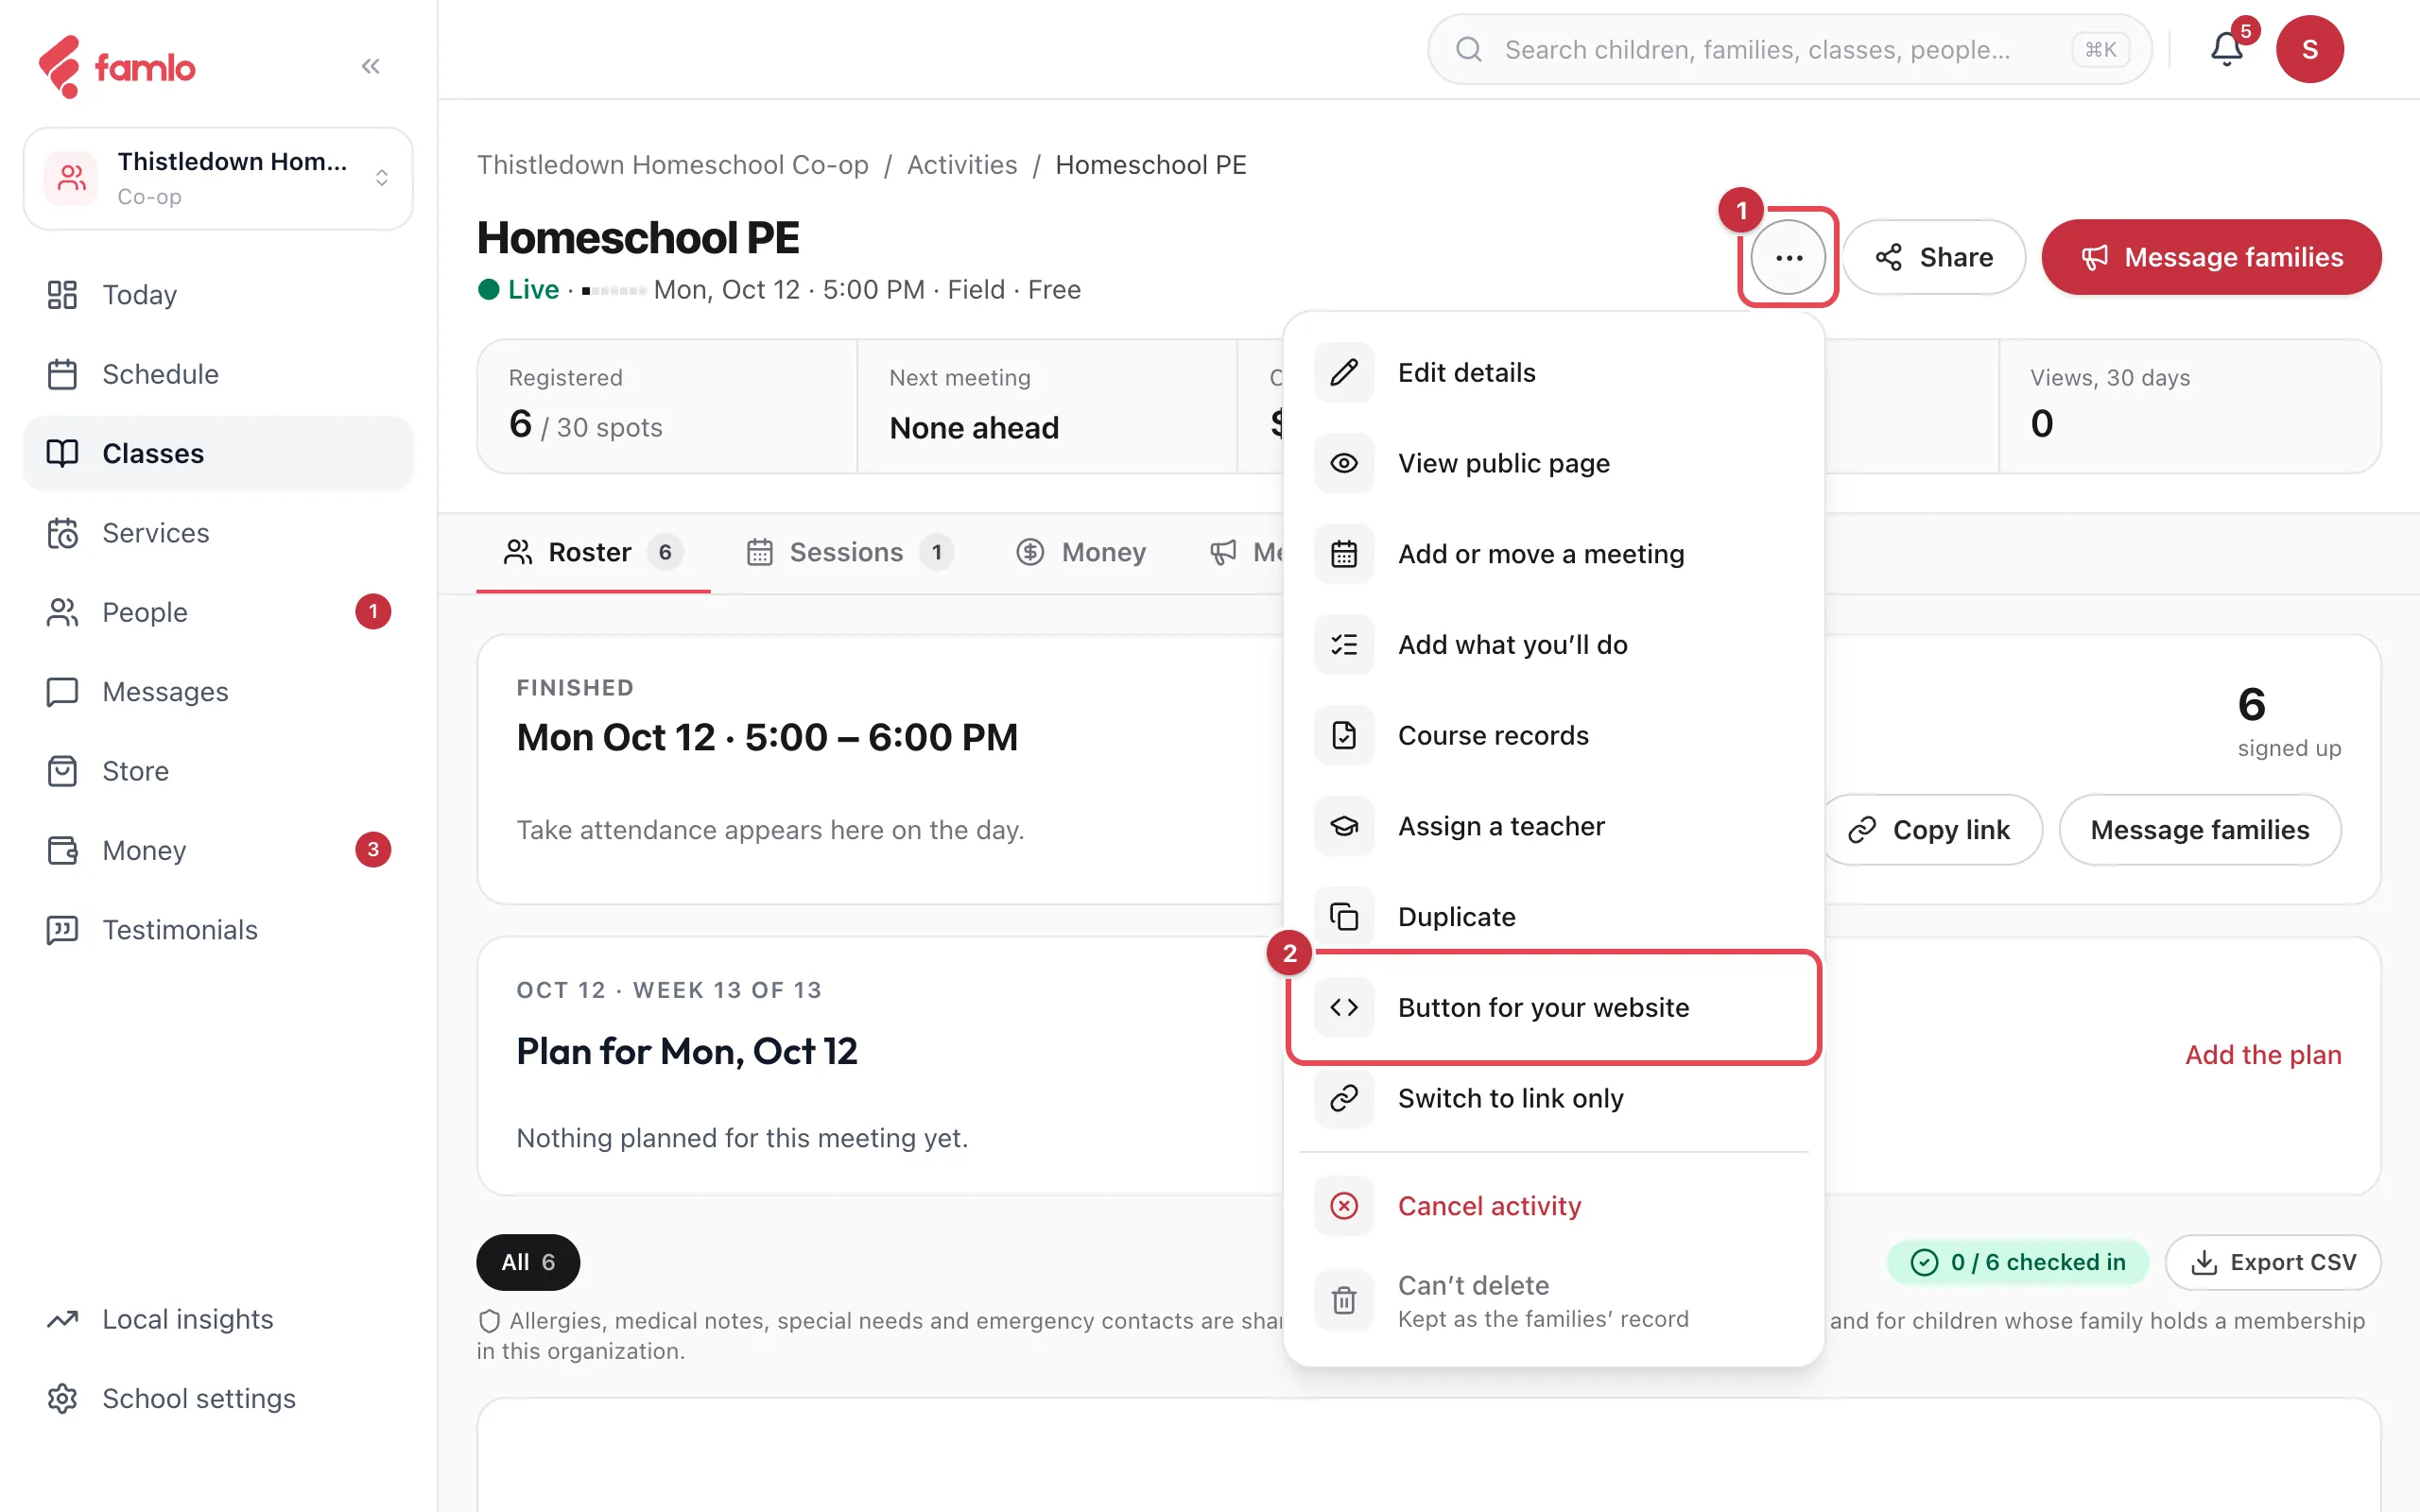
Task: Select Classes in the sidebar
Action: [x=218, y=453]
